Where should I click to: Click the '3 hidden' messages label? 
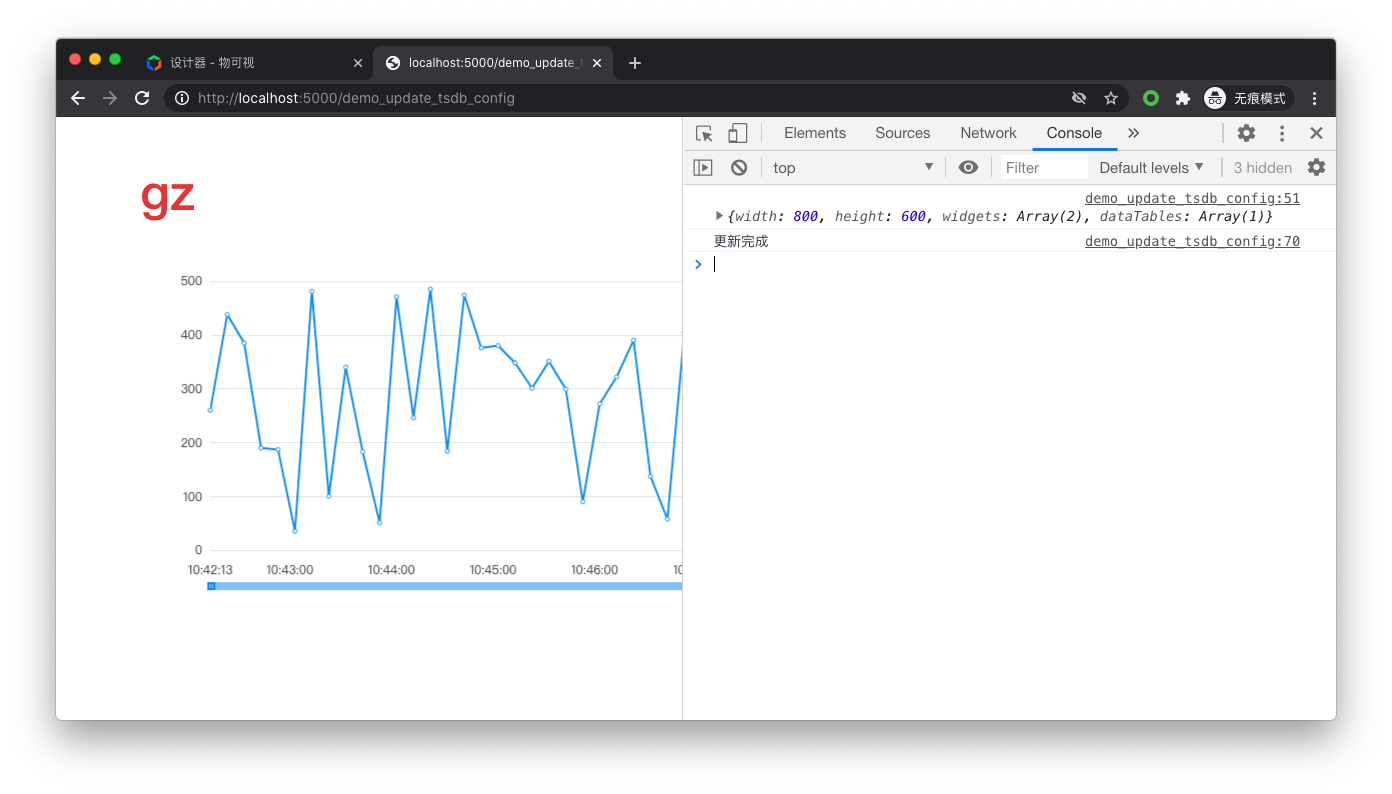click(x=1262, y=168)
